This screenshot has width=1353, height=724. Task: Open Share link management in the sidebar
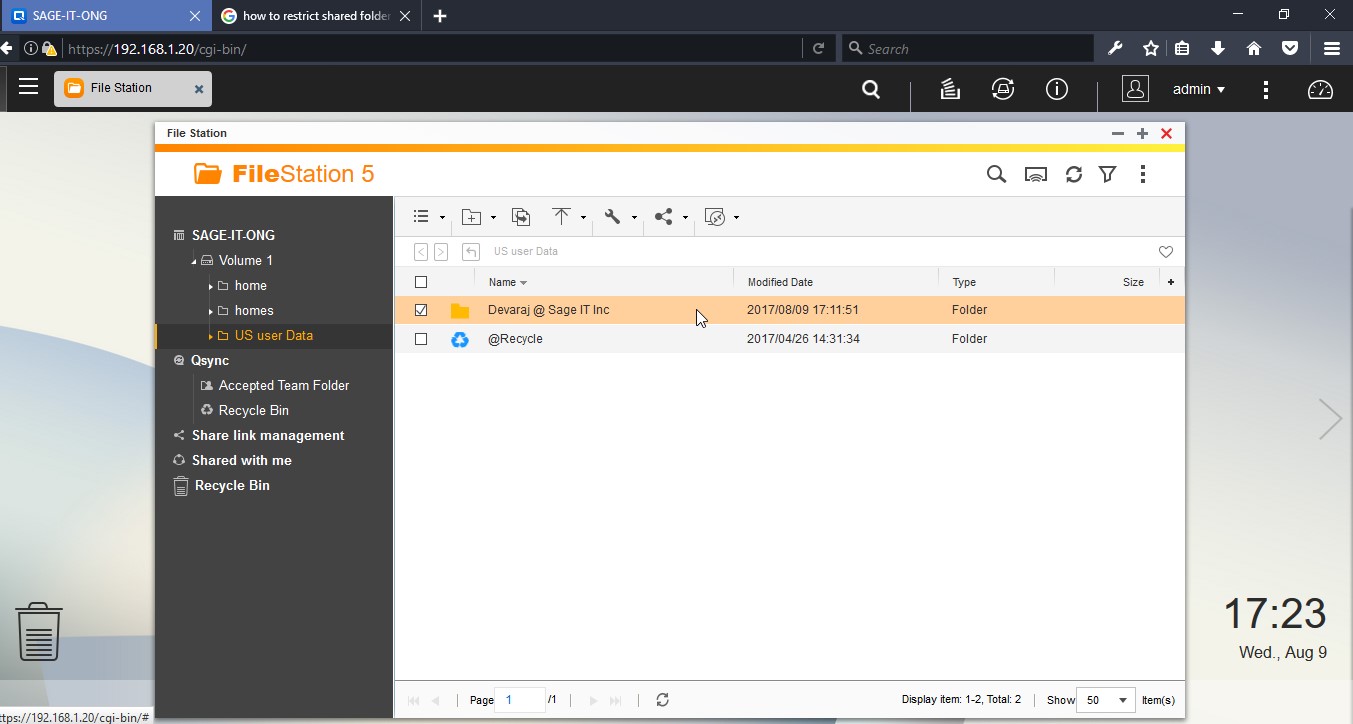tap(267, 435)
